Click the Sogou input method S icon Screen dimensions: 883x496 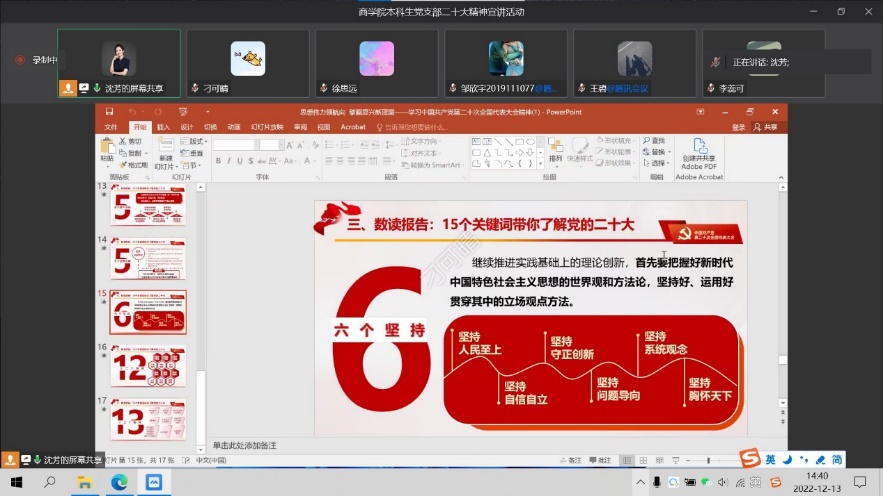pyautogui.click(x=749, y=459)
